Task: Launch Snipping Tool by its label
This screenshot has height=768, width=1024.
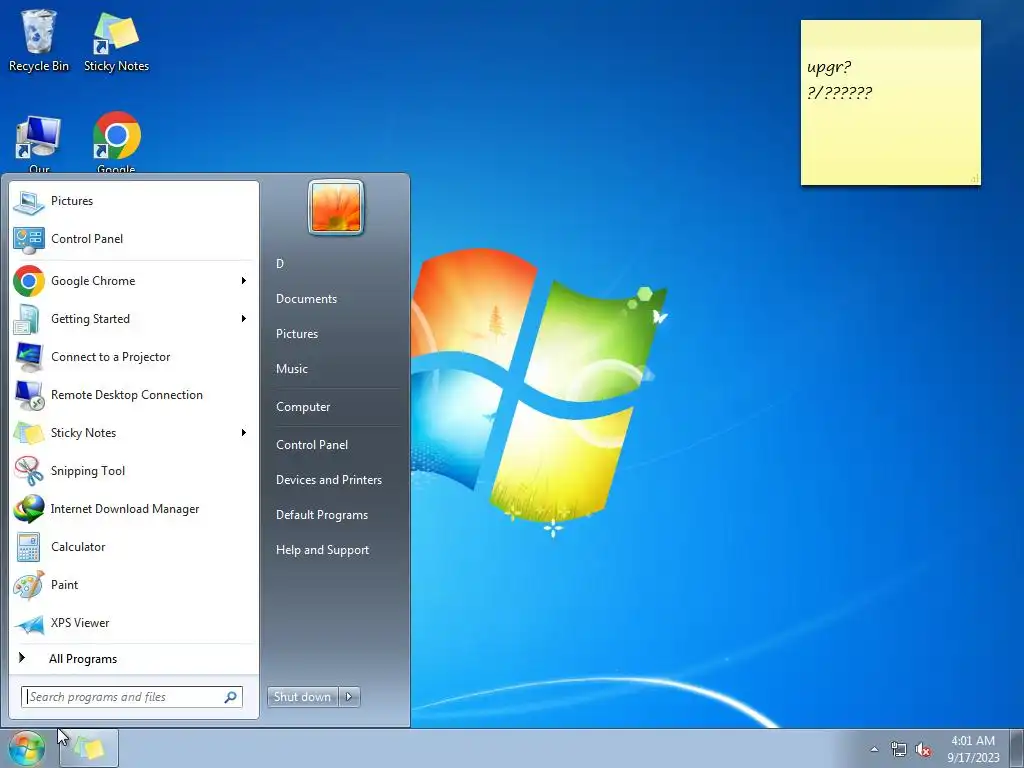Action: click(88, 471)
